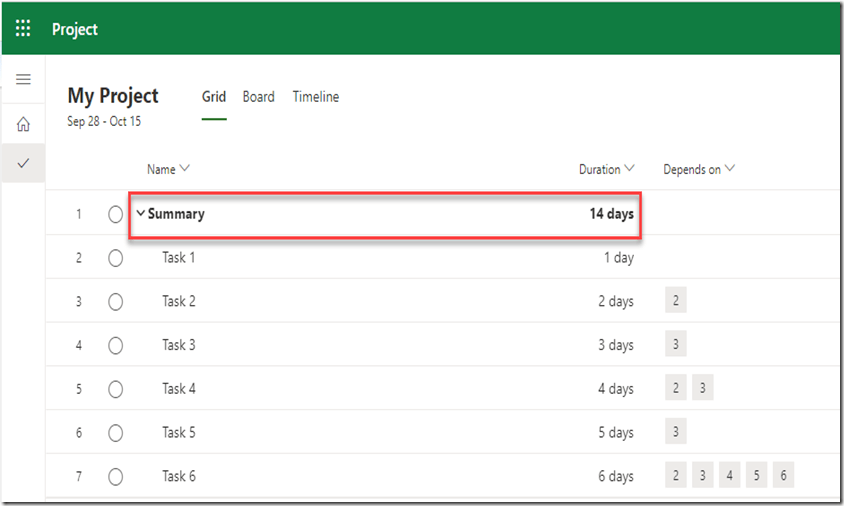Switch to the Timeline tab

coord(315,97)
